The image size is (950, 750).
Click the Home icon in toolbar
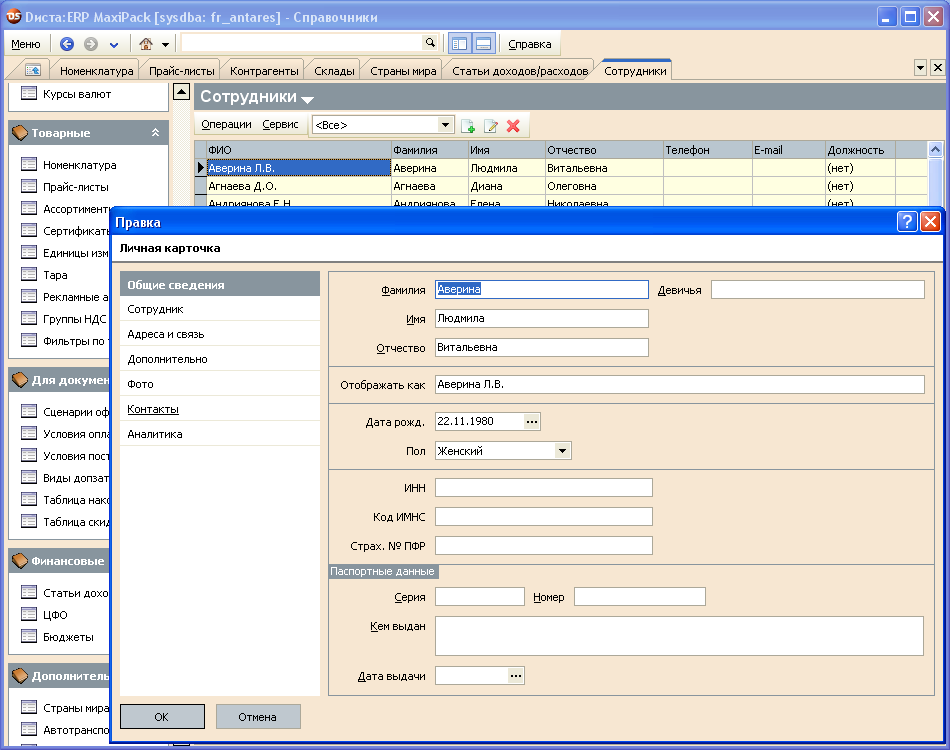[x=146, y=44]
